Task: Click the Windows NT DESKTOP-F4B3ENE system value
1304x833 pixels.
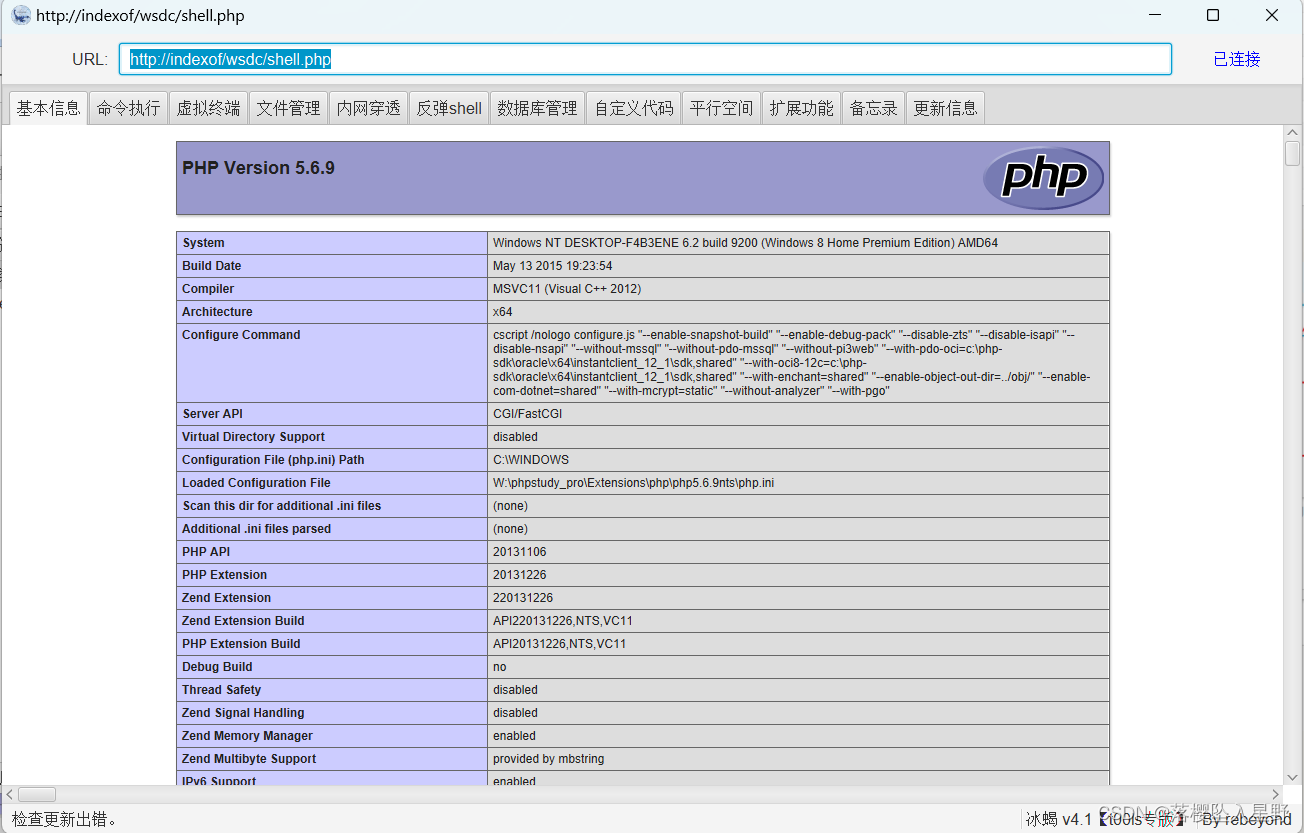Action: 745,243
